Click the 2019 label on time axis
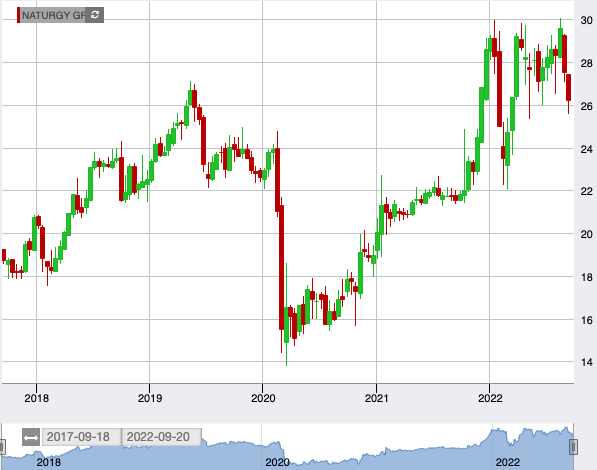 pyautogui.click(x=150, y=398)
